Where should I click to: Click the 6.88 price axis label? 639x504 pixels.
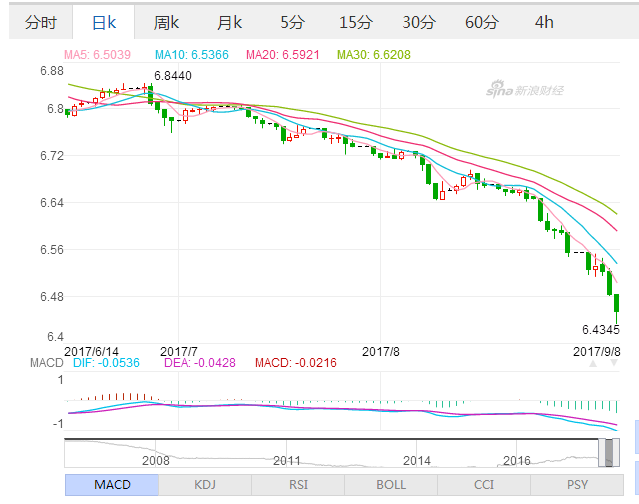point(52,71)
